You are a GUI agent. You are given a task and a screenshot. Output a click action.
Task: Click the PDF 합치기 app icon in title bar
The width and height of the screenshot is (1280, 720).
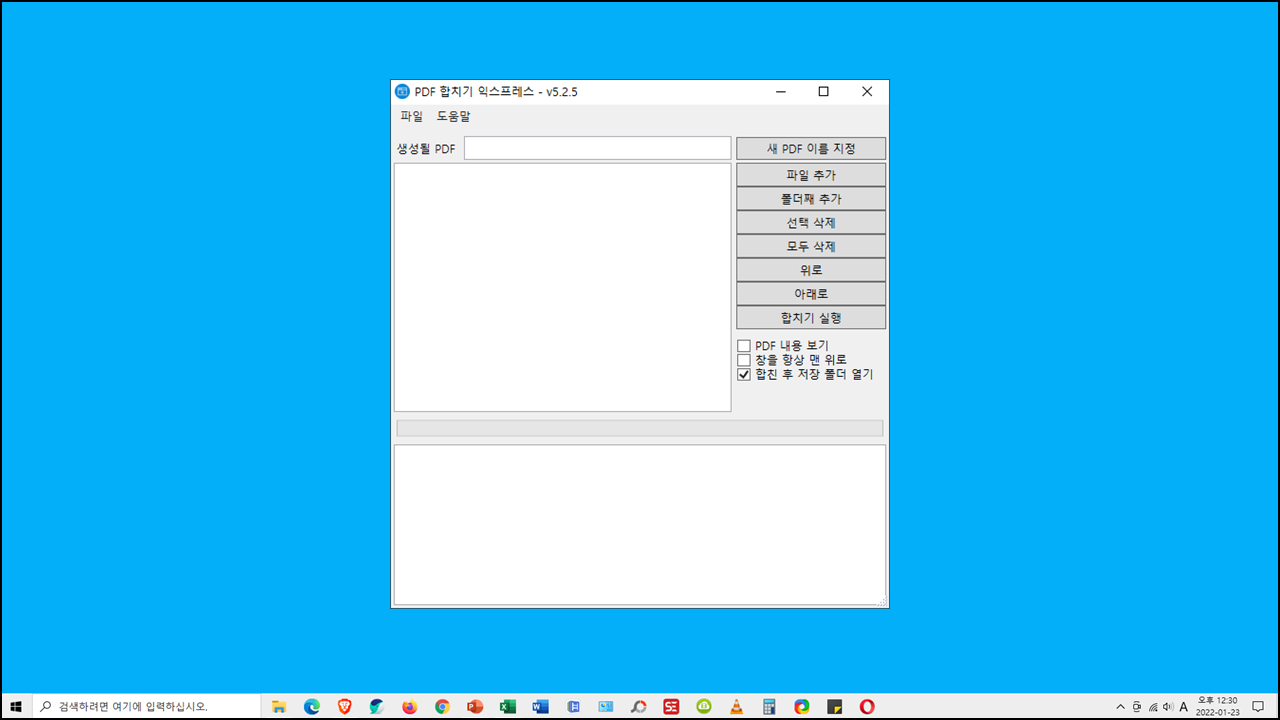[x=403, y=92]
